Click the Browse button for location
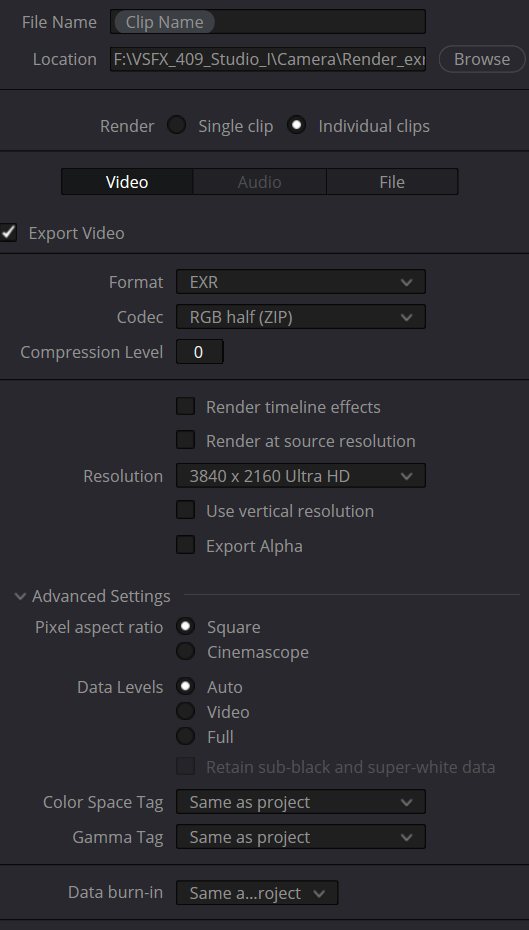This screenshot has width=529, height=930. pos(482,59)
